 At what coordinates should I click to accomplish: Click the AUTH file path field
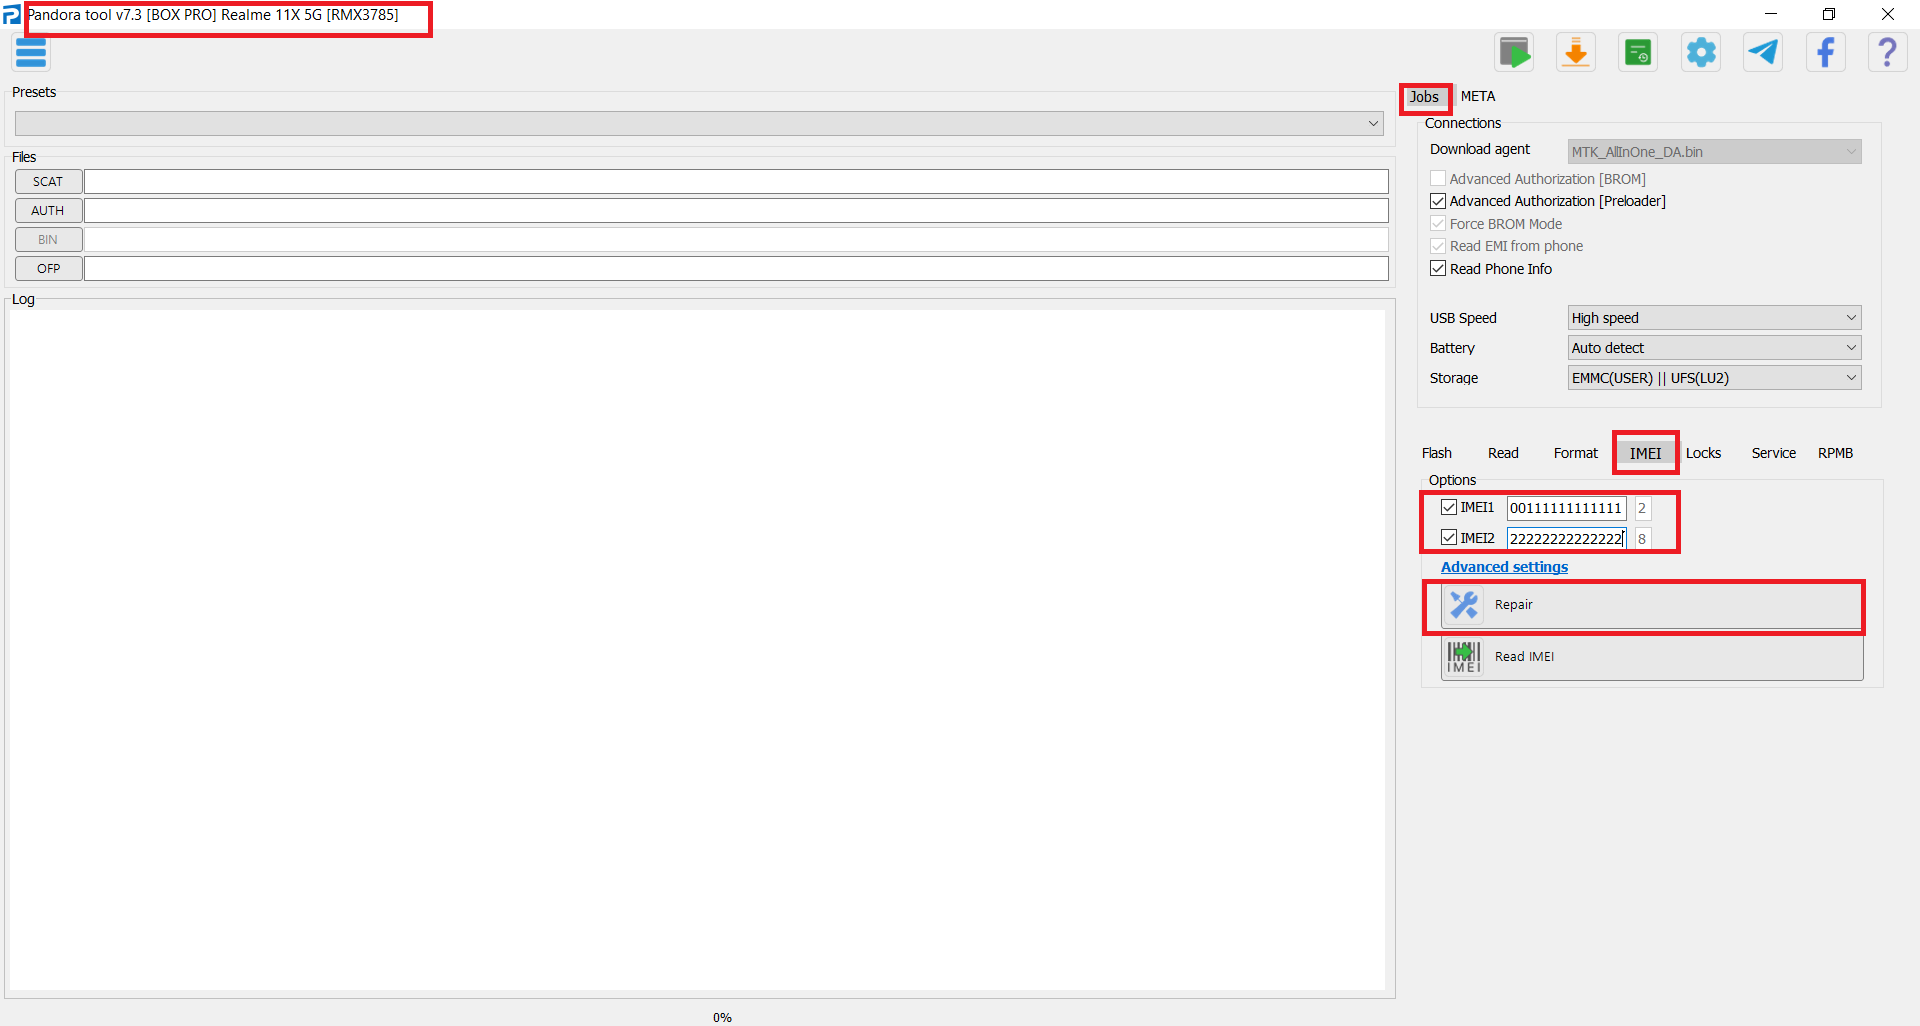tap(736, 211)
